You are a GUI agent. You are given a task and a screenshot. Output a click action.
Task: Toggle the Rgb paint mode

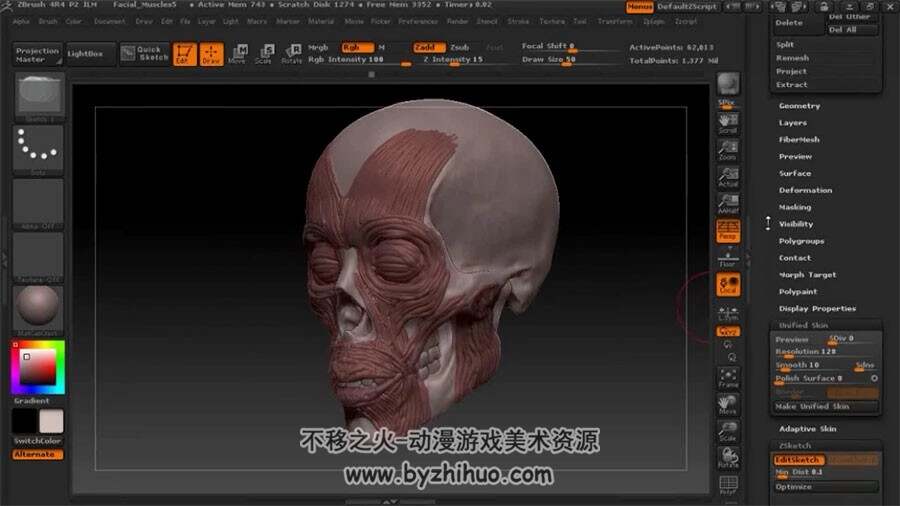(357, 47)
